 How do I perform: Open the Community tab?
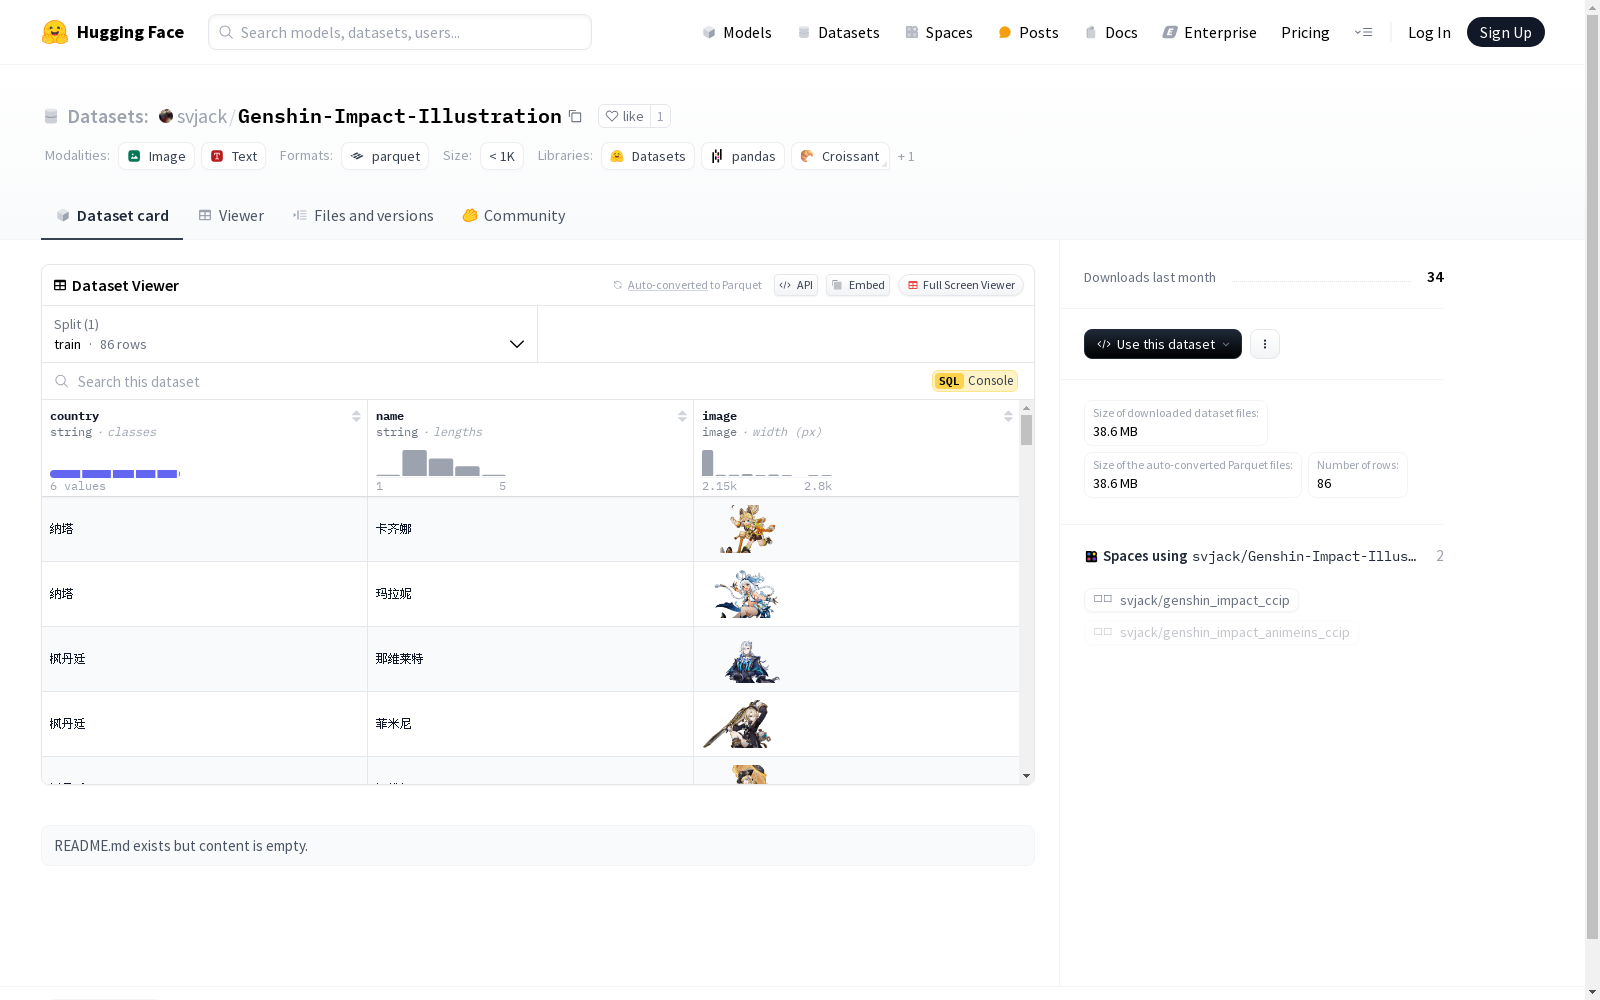[x=514, y=216]
